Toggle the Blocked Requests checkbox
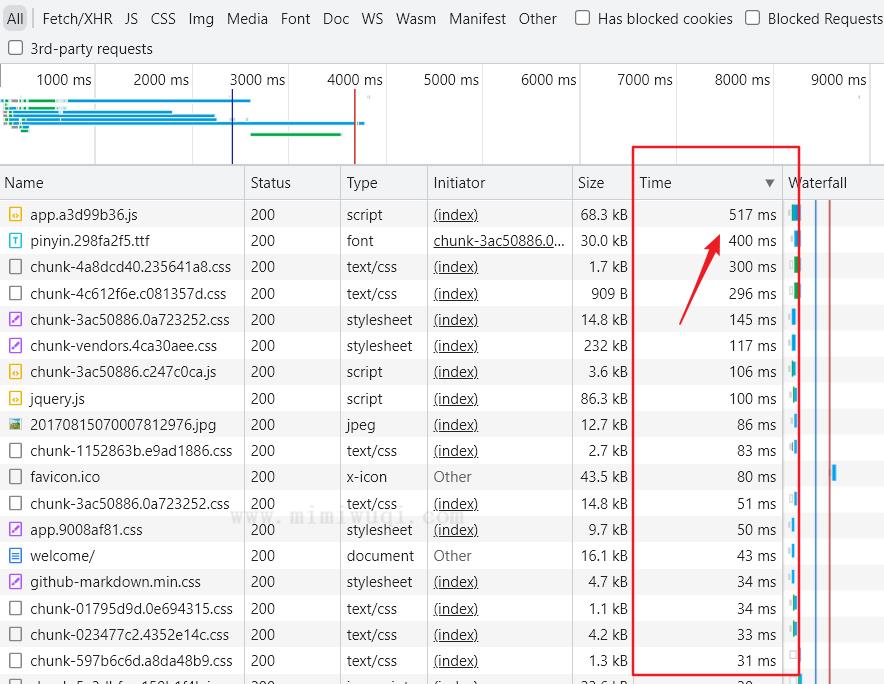884x684 pixels. pyautogui.click(x=752, y=18)
